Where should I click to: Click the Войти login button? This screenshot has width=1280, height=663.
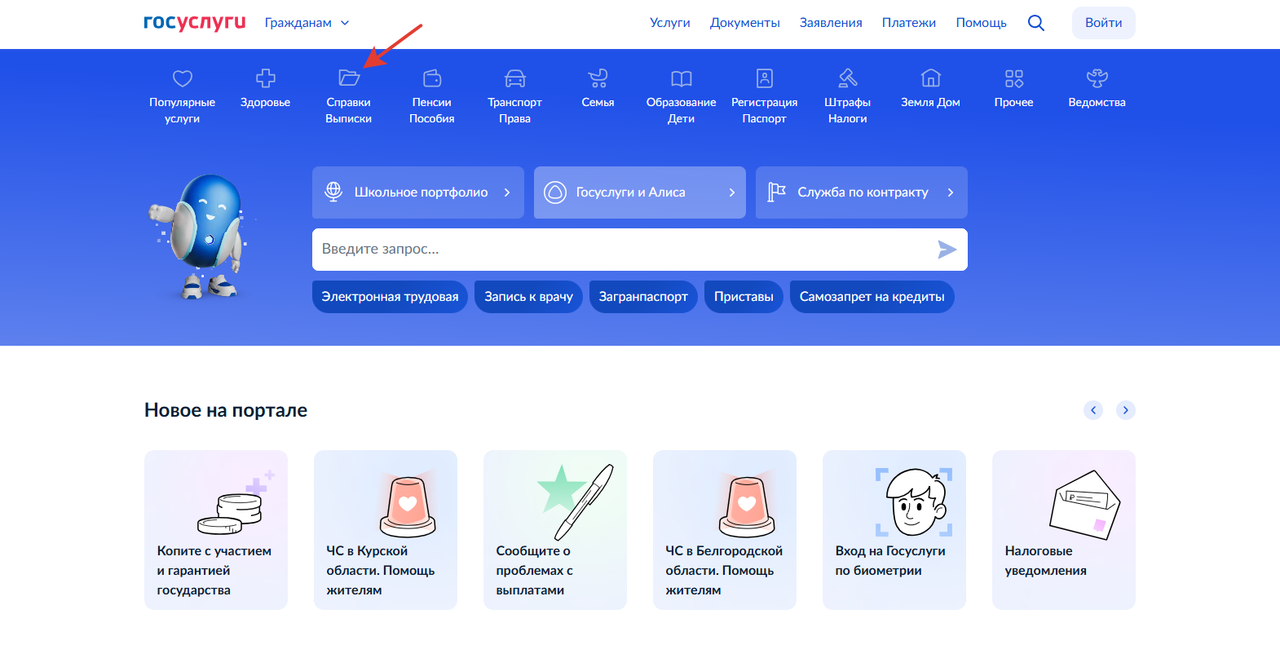(x=1104, y=23)
